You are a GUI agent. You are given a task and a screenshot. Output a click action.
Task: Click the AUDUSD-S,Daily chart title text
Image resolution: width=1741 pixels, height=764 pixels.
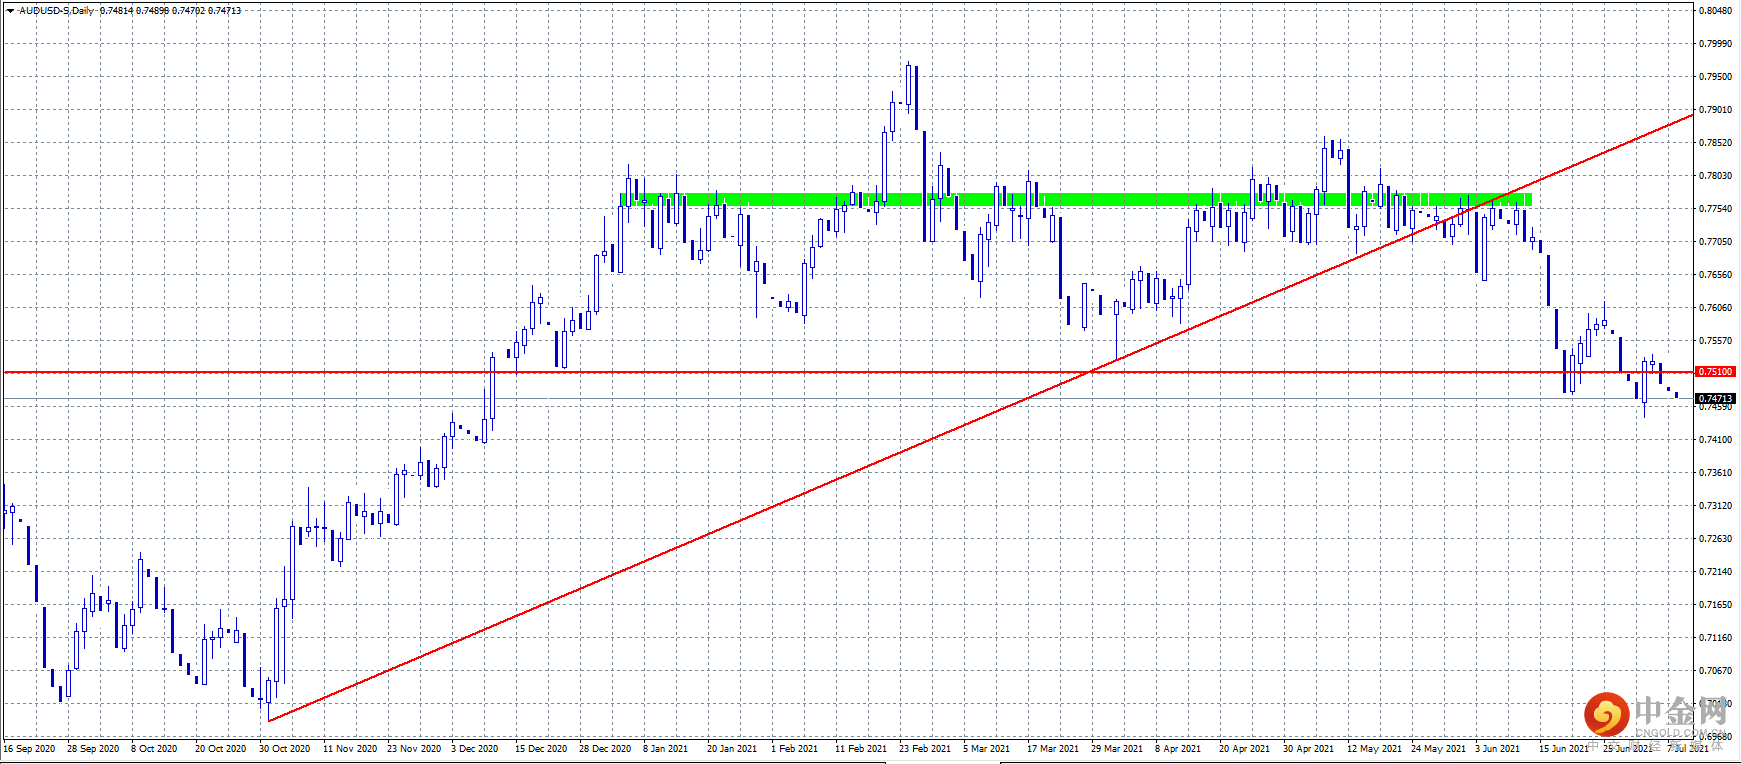pos(57,11)
